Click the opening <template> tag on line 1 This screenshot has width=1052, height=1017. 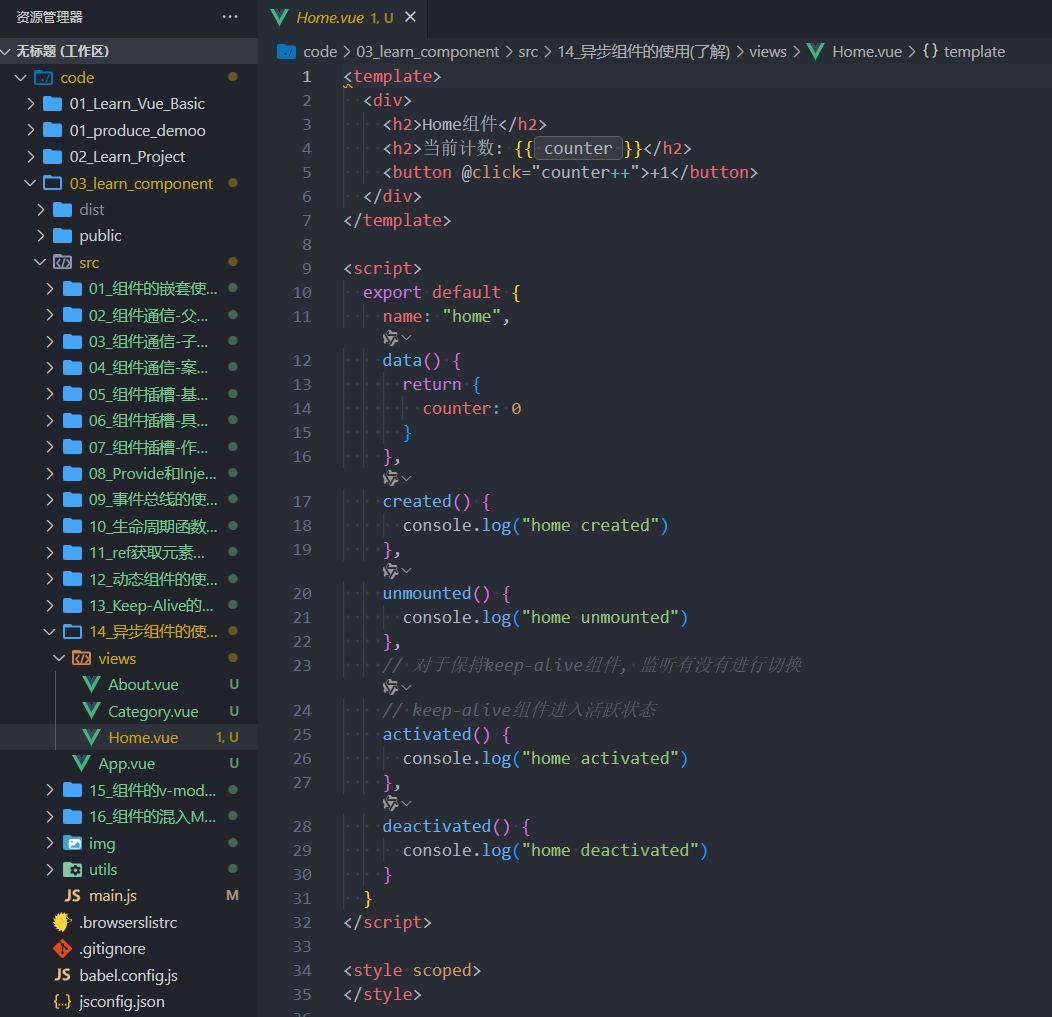point(392,76)
